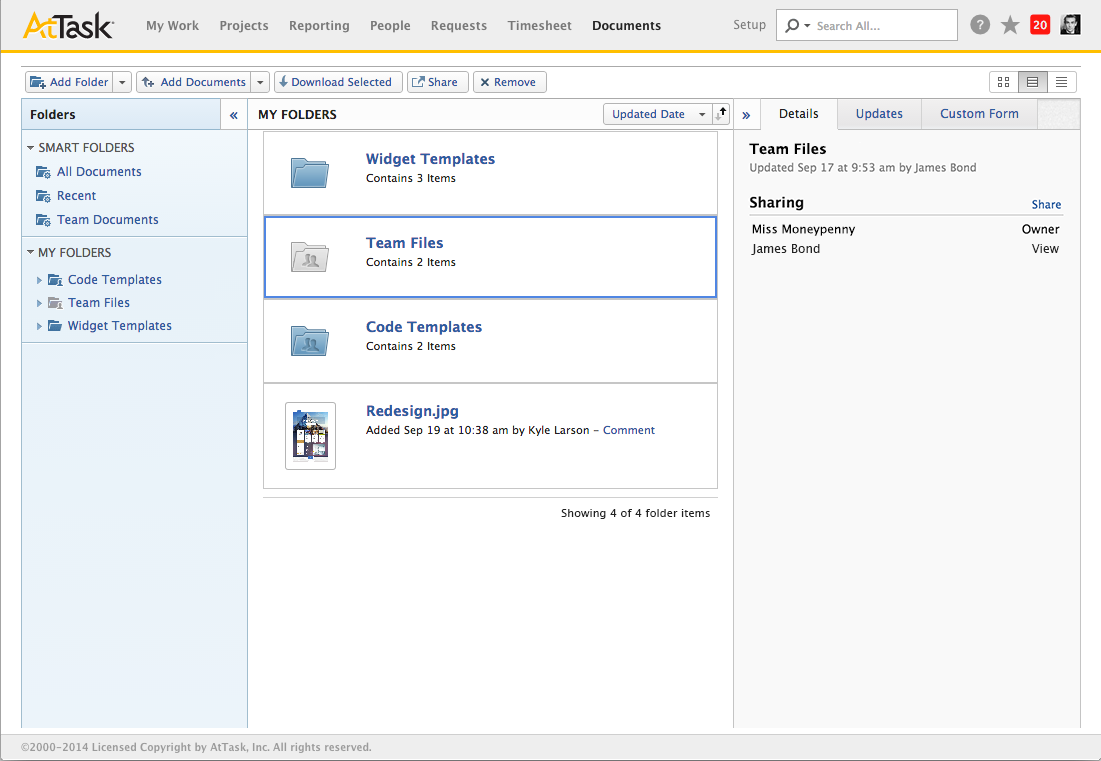Screen dimensions: 1101x761
Task: Click 'Showing 4 of 4 folder items' text
Action: pos(635,513)
